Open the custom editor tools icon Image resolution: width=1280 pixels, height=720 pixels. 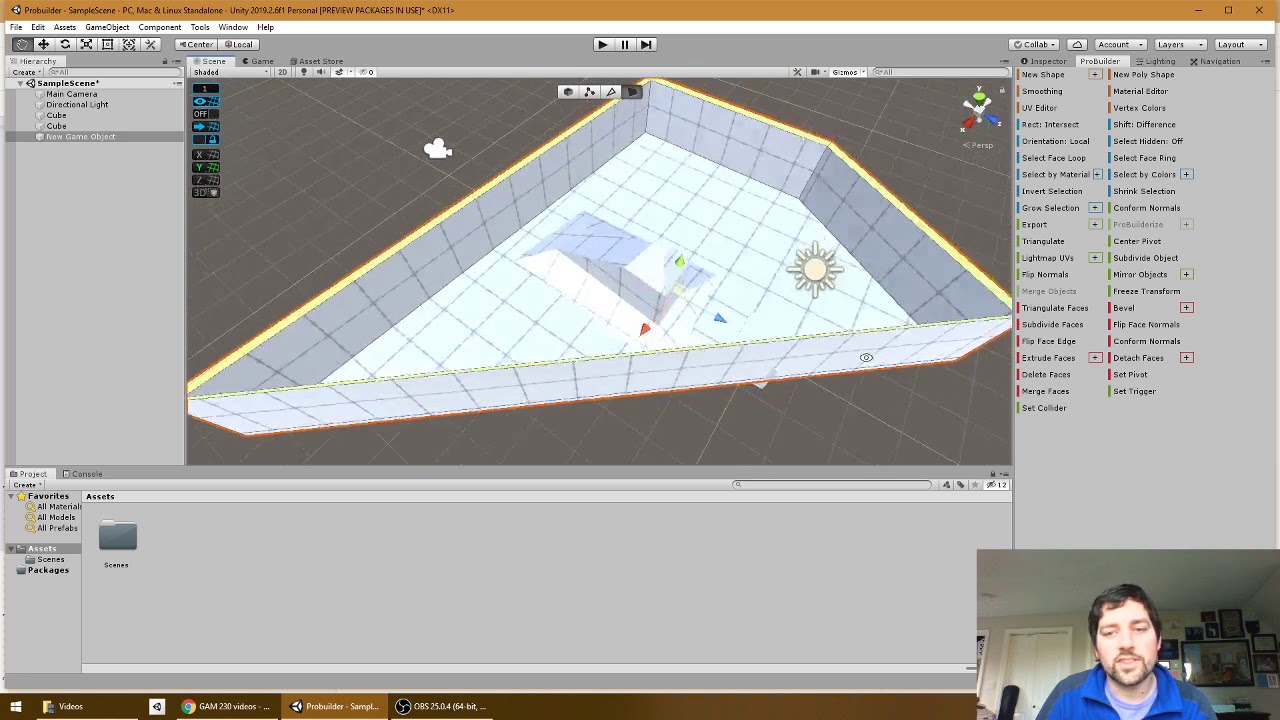(150, 44)
